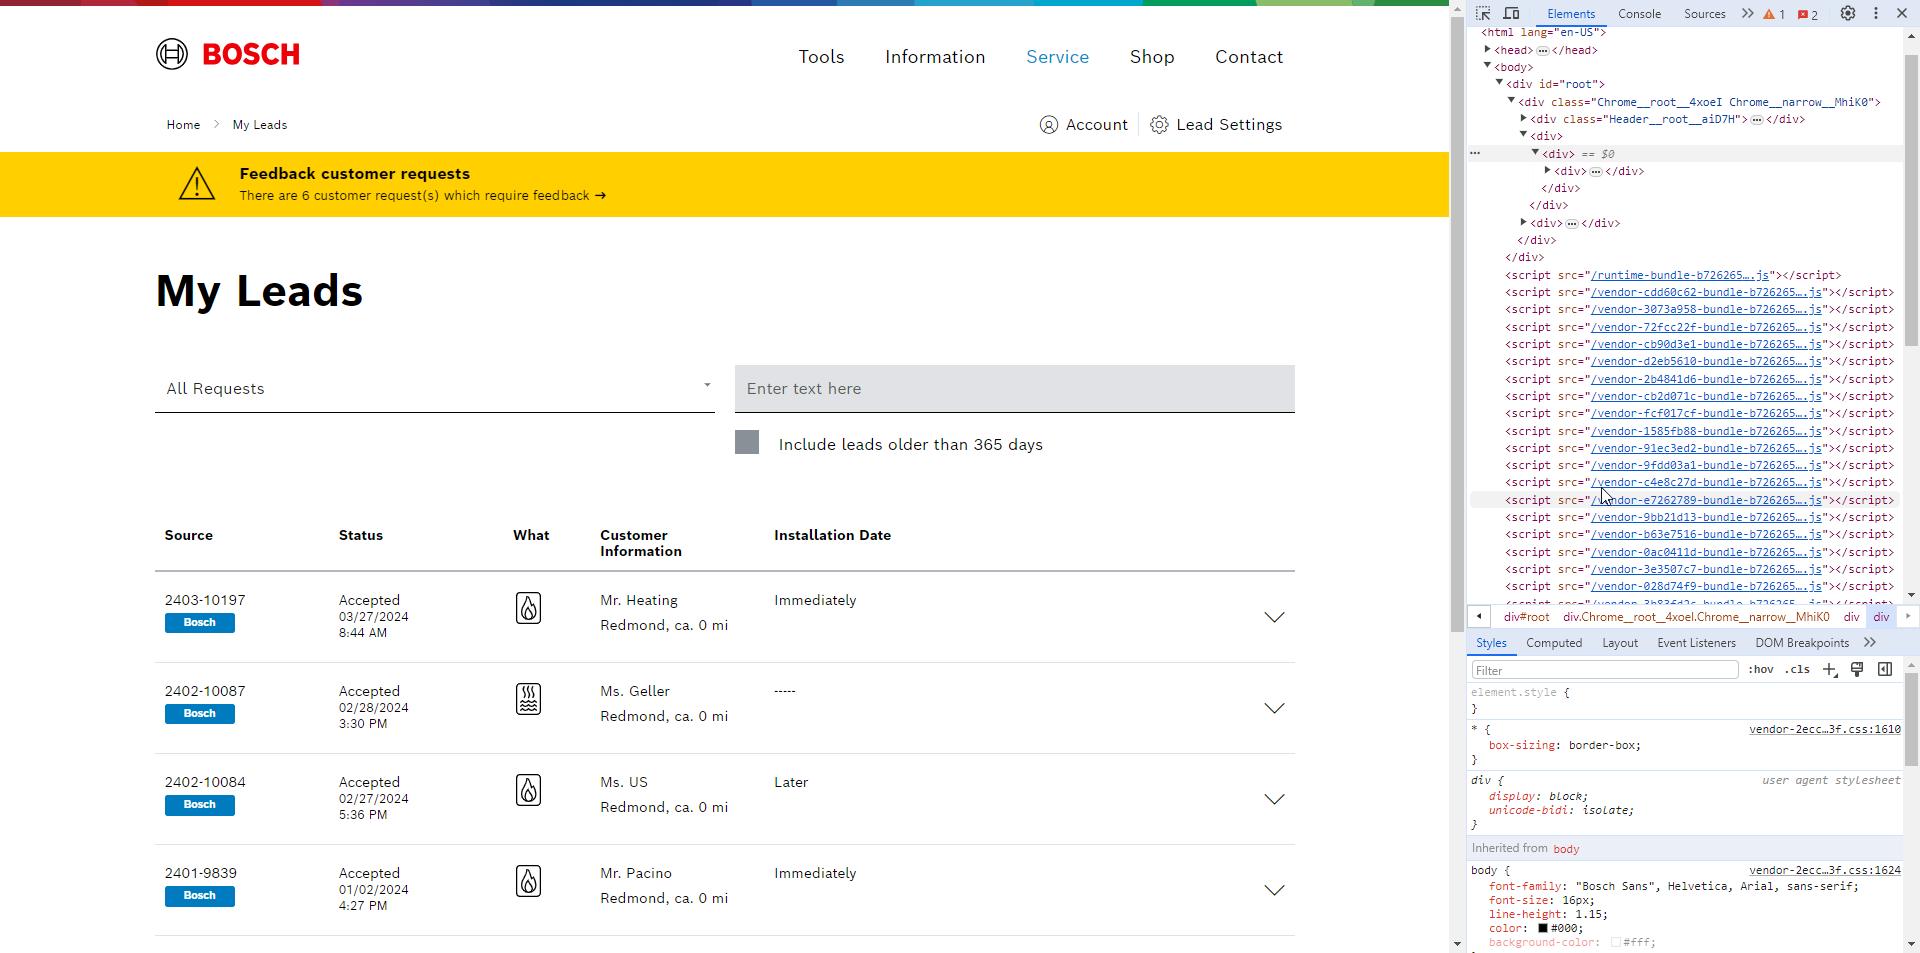Switch to the Sources tab in DevTools

(x=1704, y=14)
